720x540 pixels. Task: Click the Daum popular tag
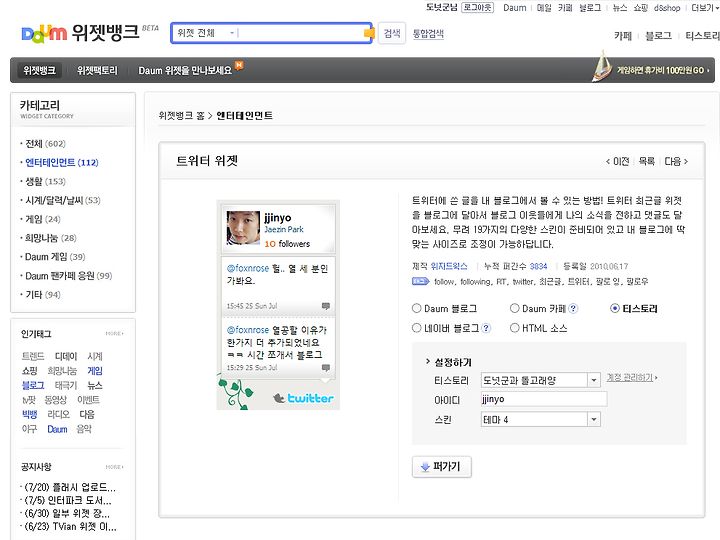pyautogui.click(x=57, y=429)
